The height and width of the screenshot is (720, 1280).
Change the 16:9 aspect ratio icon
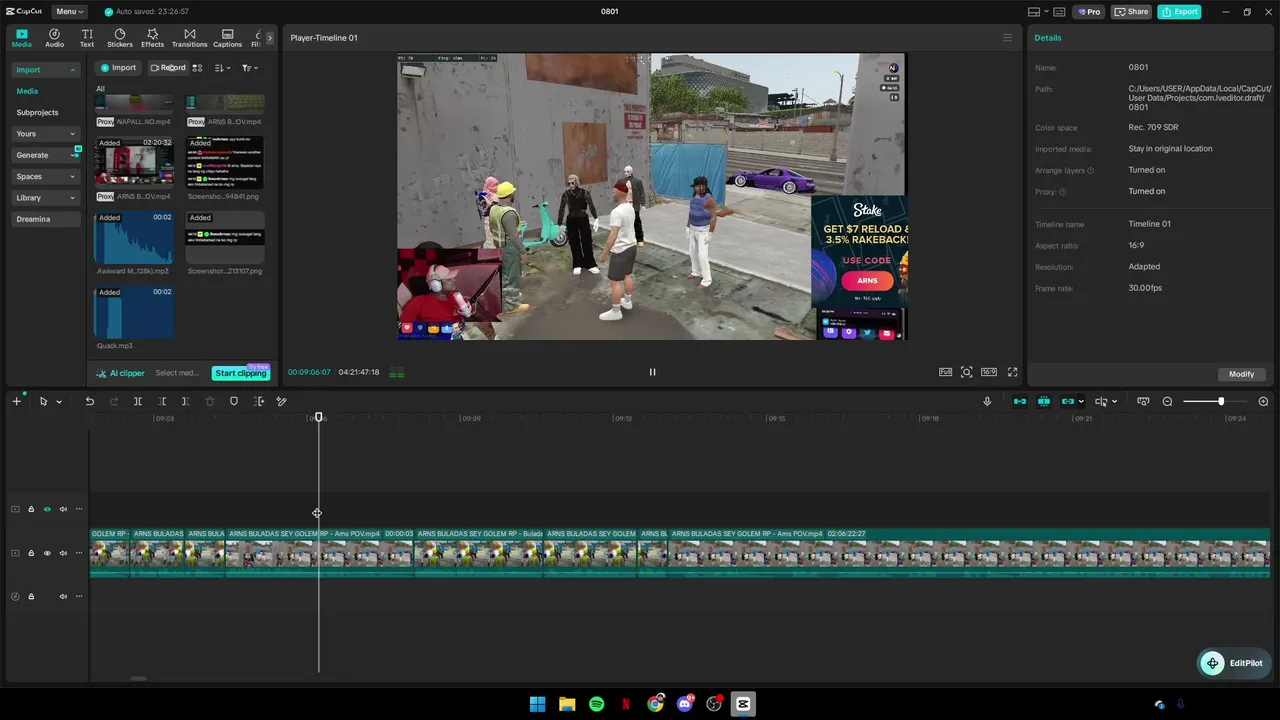tap(989, 372)
